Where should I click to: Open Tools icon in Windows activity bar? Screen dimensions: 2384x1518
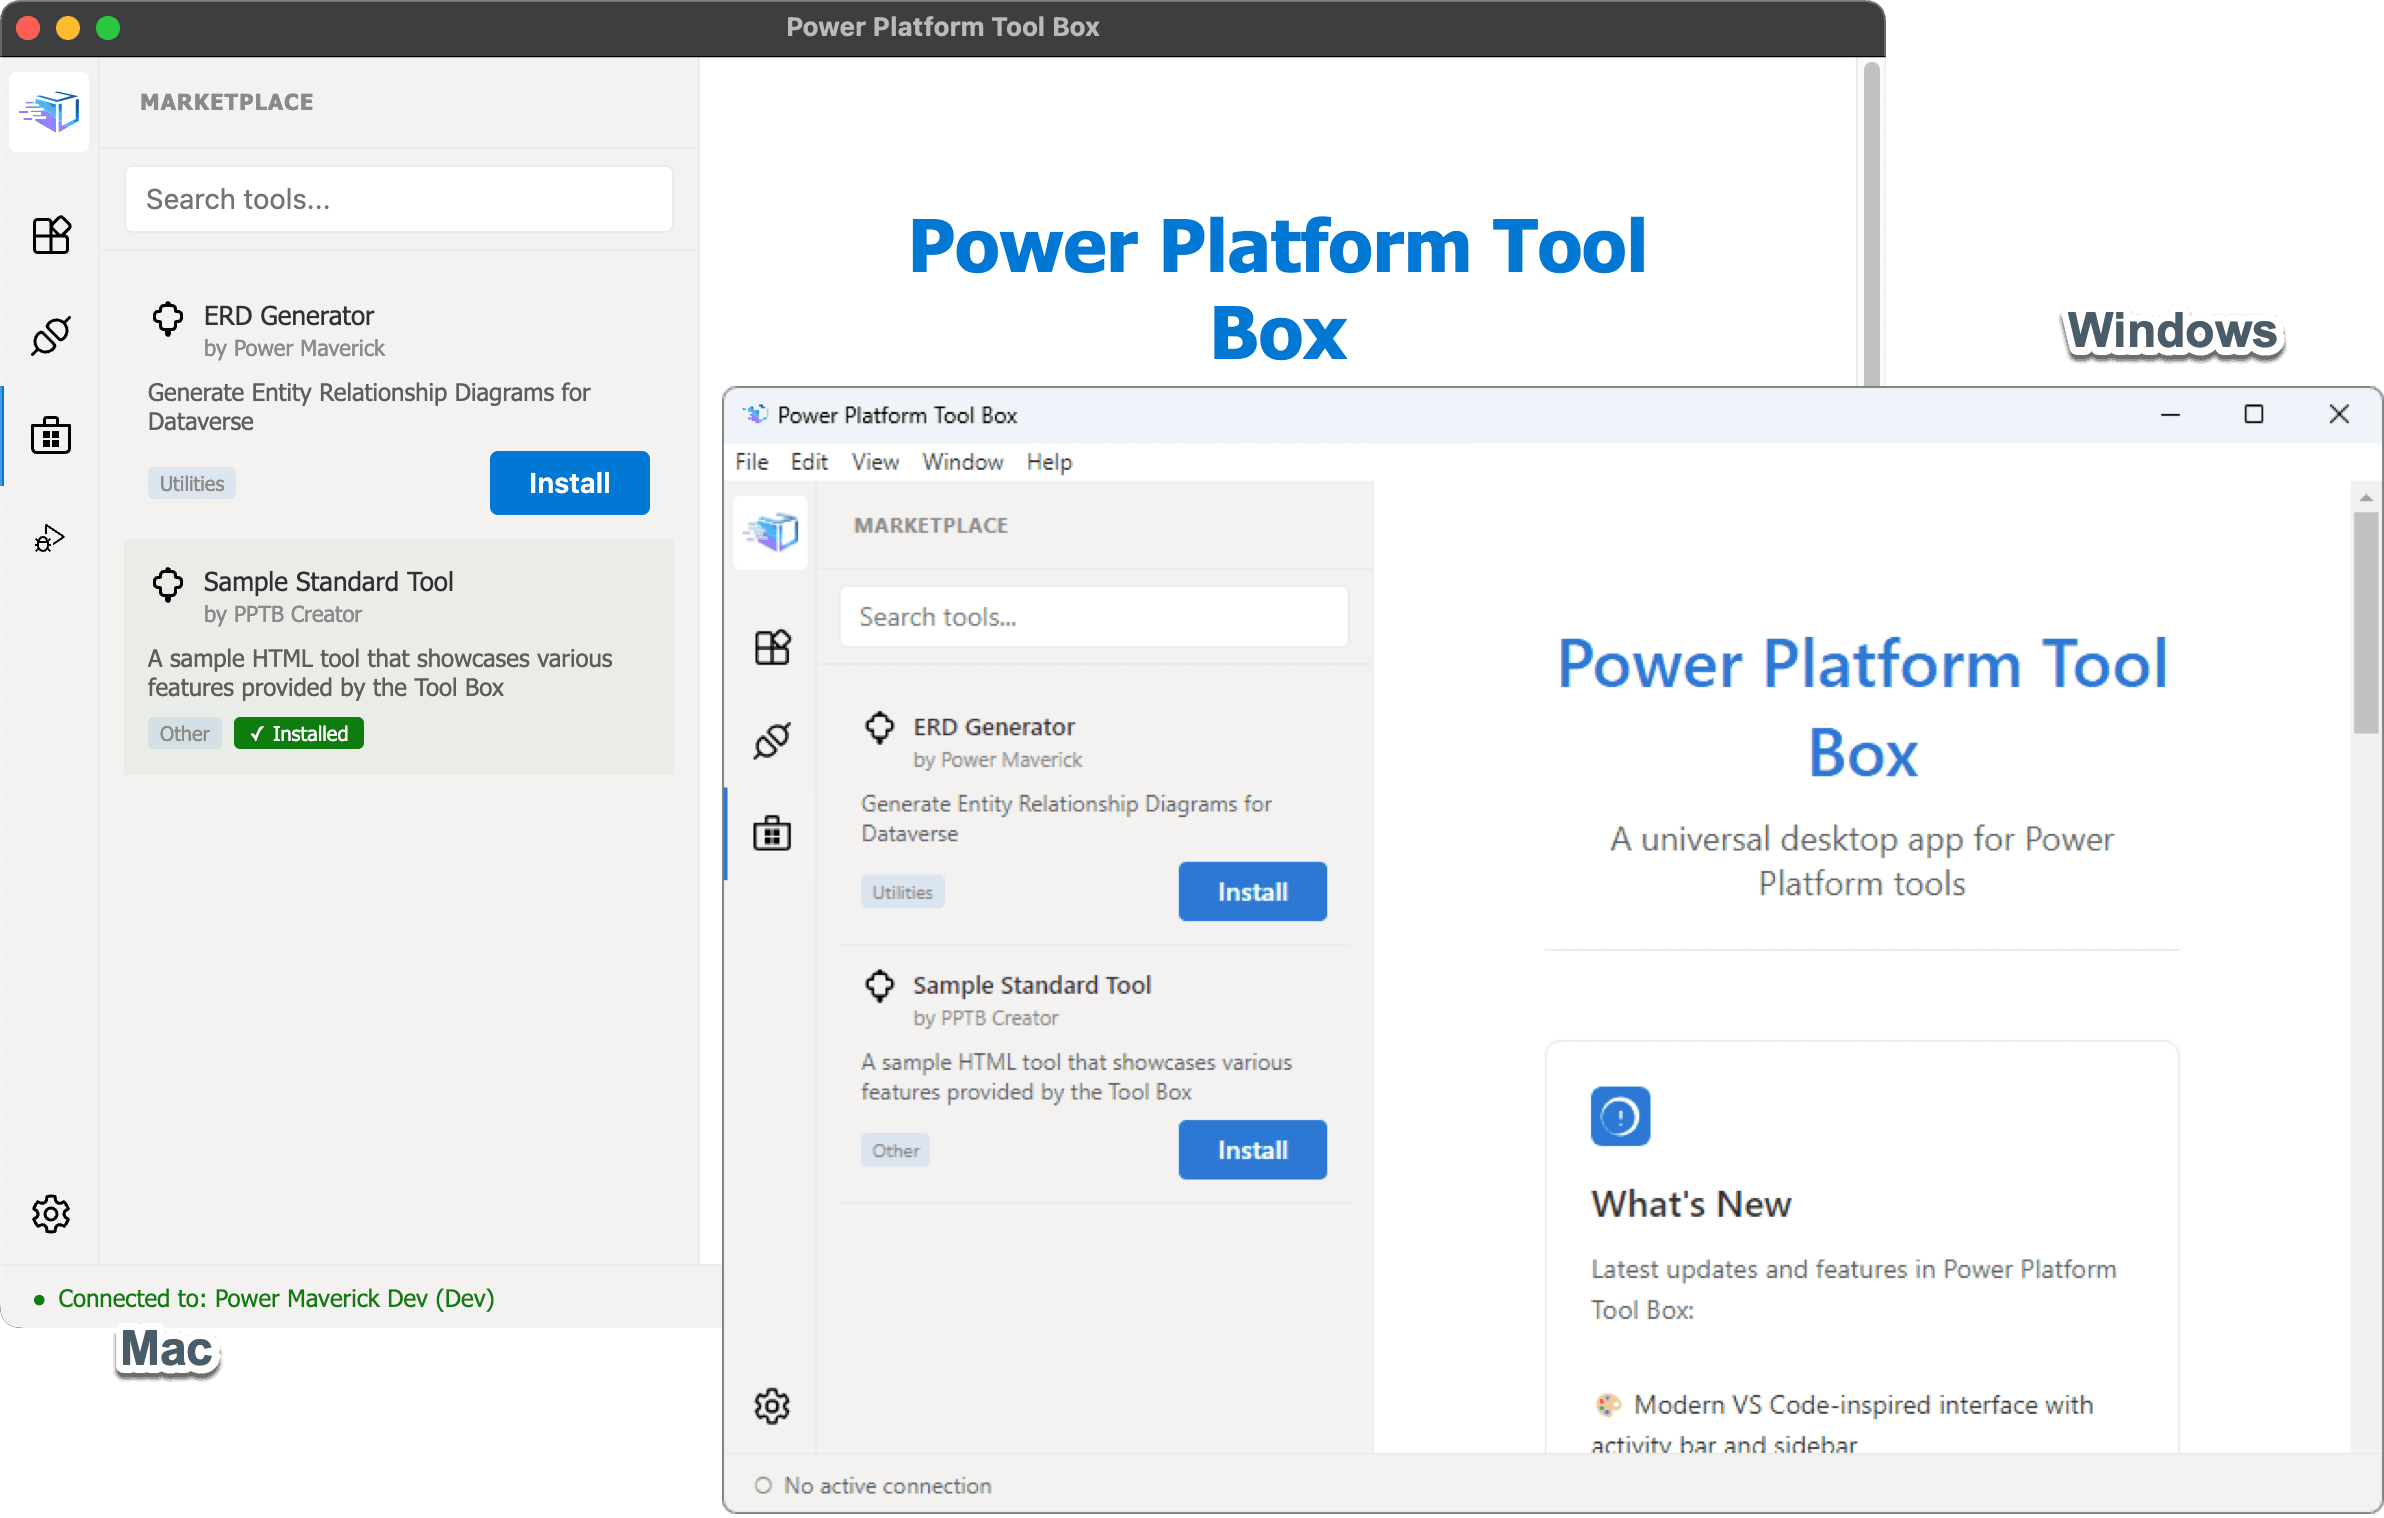(772, 648)
